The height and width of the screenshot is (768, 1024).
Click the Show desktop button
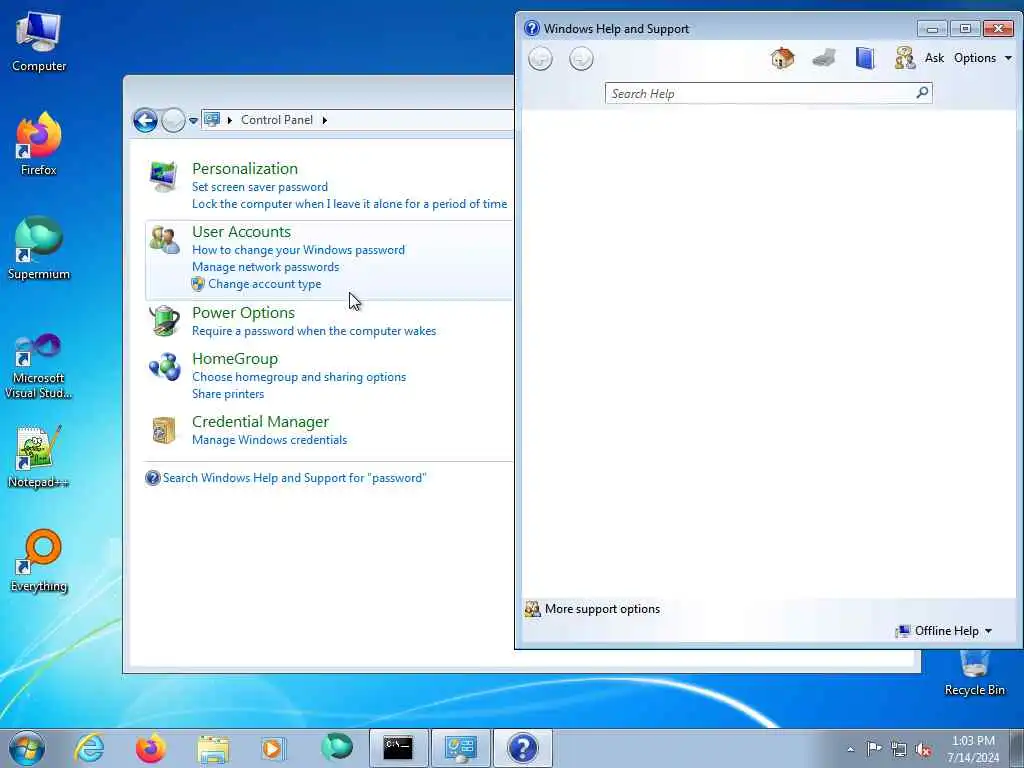[1016, 748]
